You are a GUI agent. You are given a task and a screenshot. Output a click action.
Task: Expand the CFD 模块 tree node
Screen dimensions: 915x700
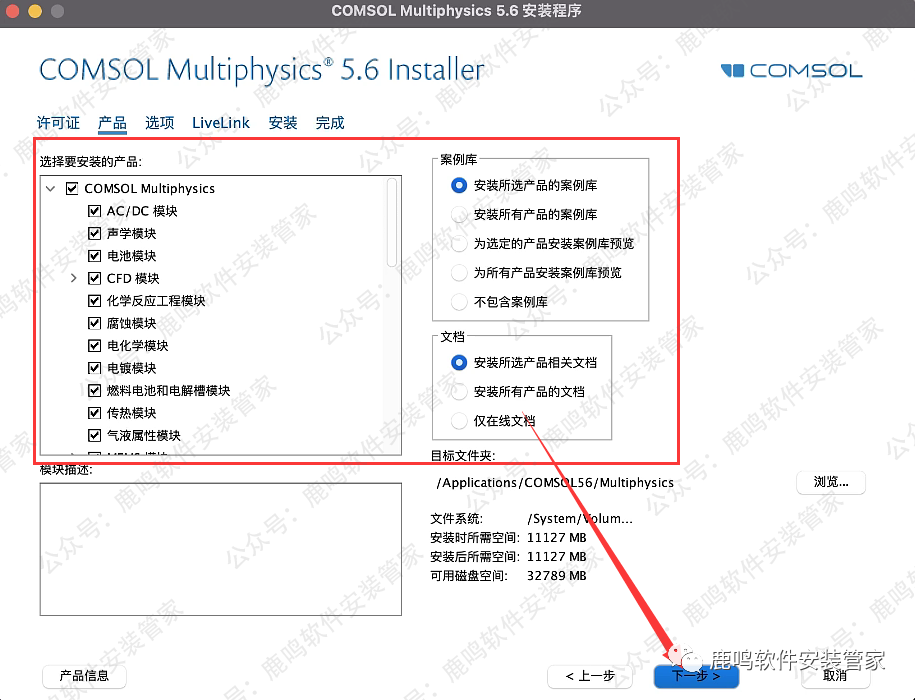[x=74, y=279]
